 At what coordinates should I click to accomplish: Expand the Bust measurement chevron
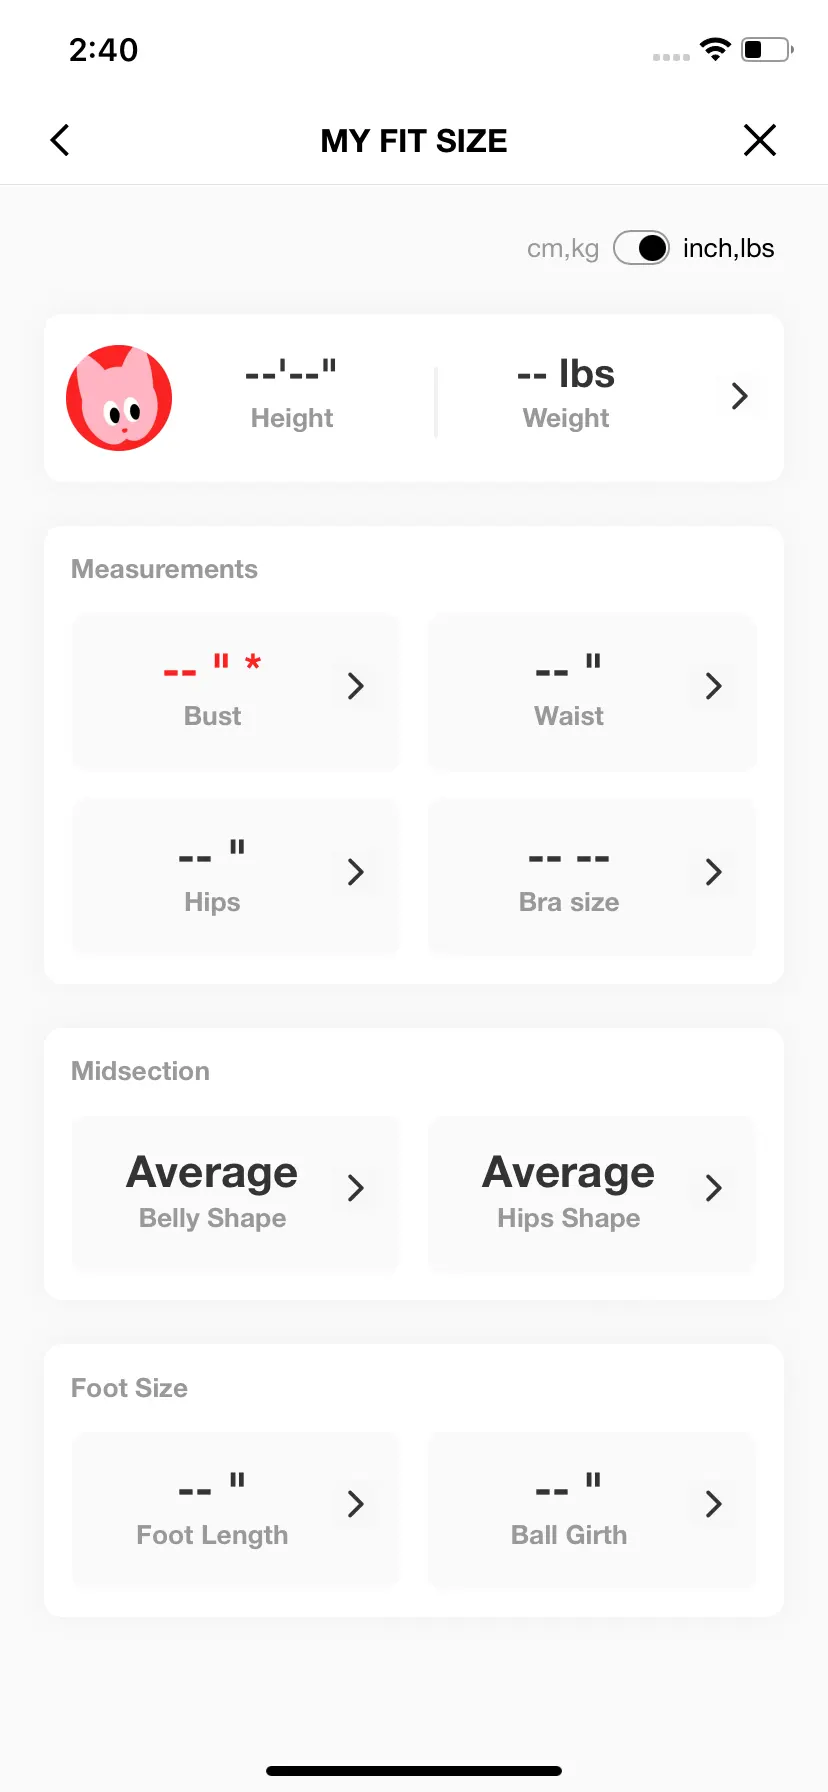point(355,686)
